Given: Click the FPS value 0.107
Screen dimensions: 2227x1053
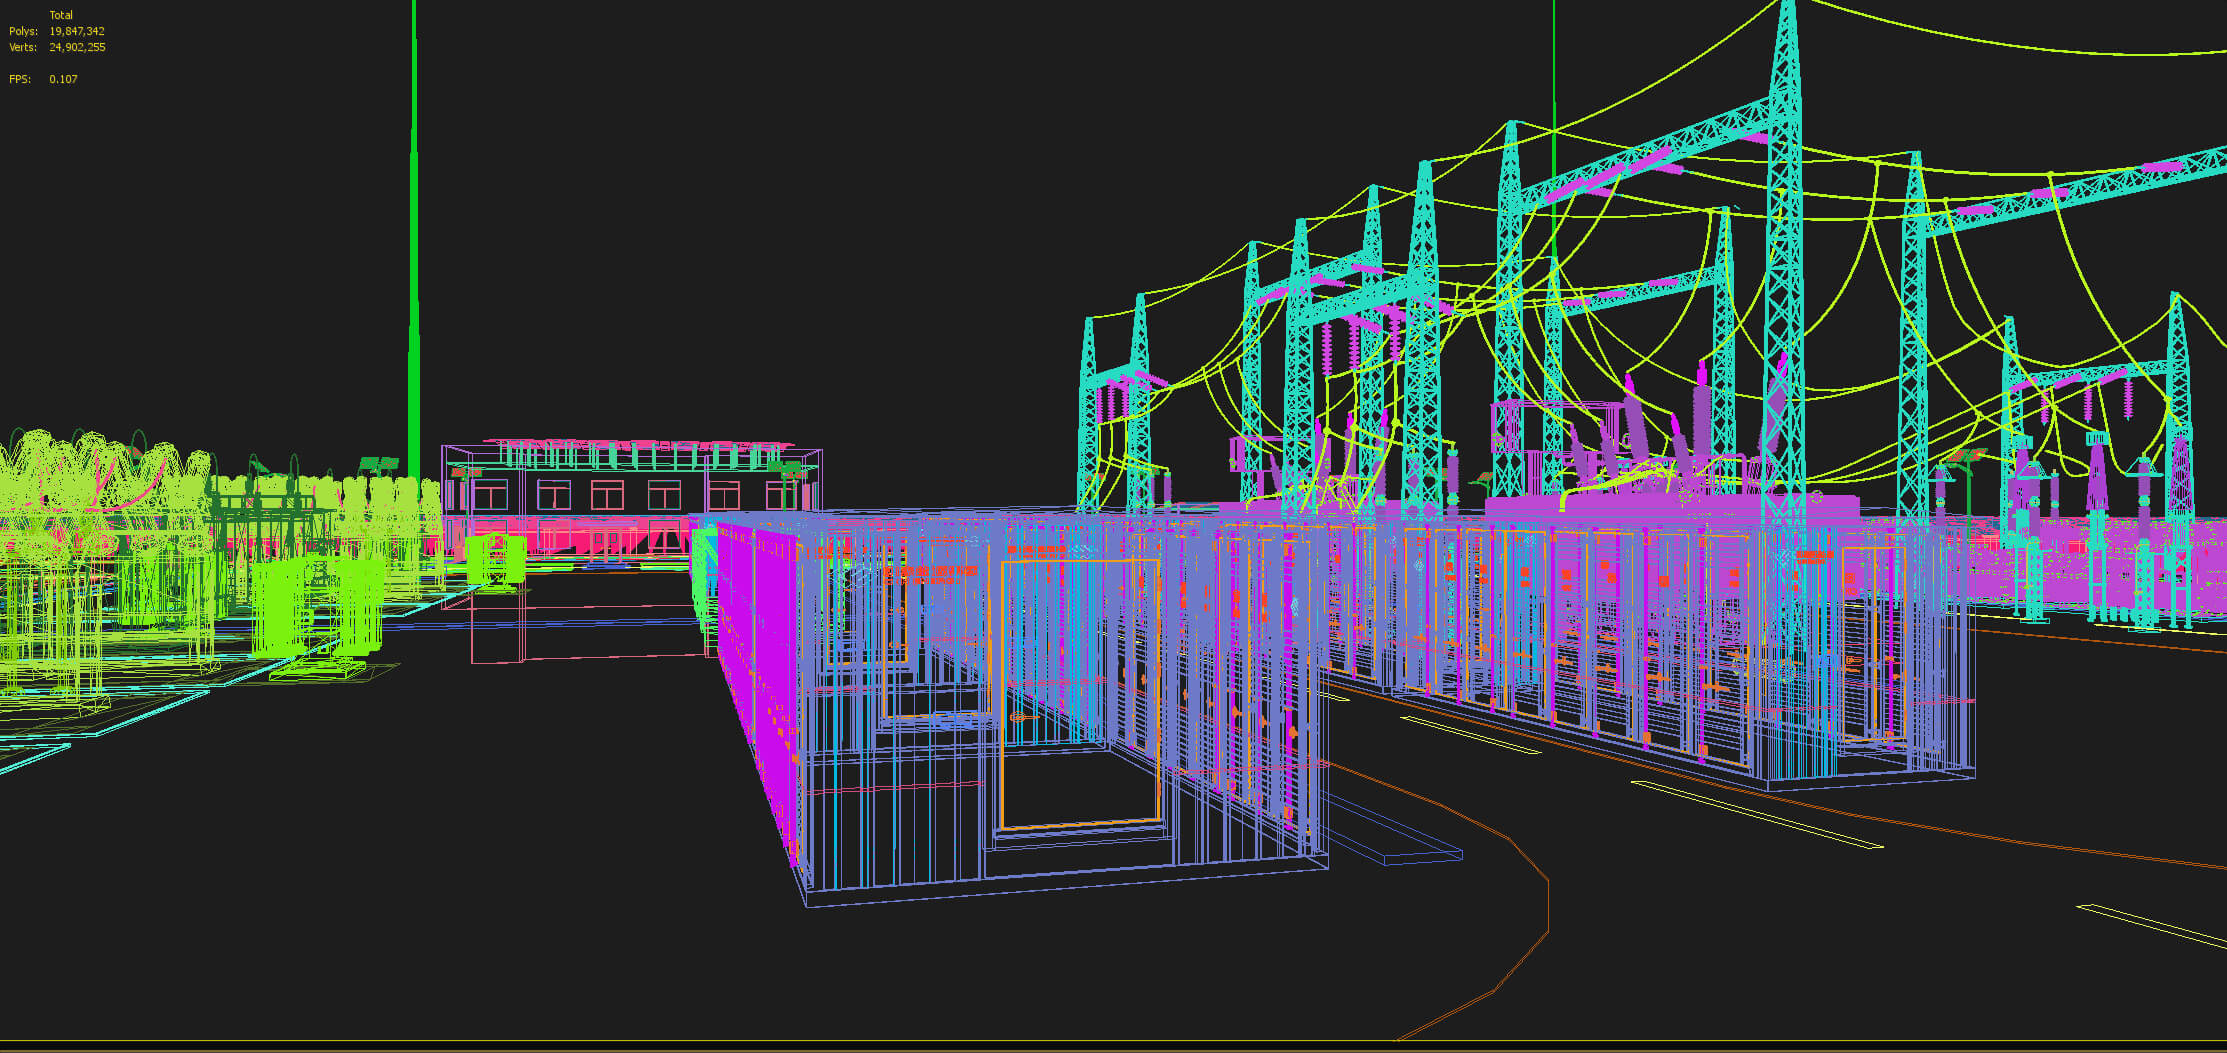Looking at the screenshot, I should [63, 79].
